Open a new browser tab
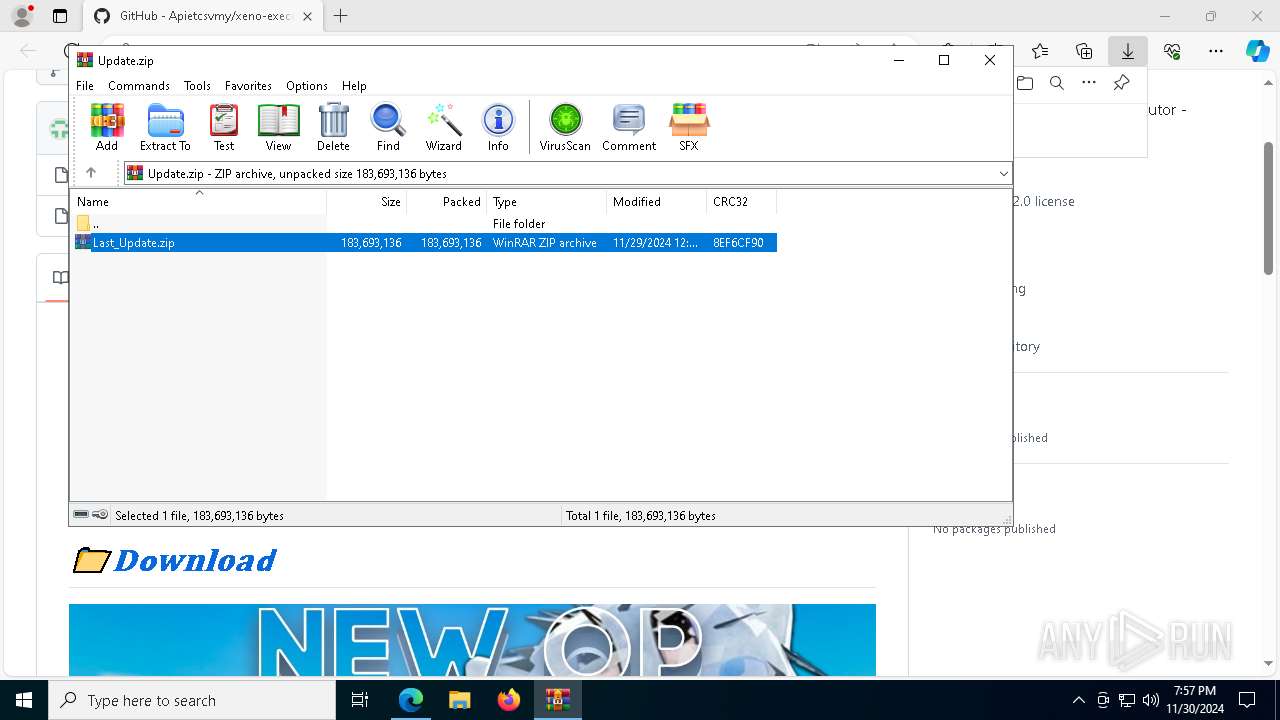The image size is (1280, 720). click(x=341, y=16)
